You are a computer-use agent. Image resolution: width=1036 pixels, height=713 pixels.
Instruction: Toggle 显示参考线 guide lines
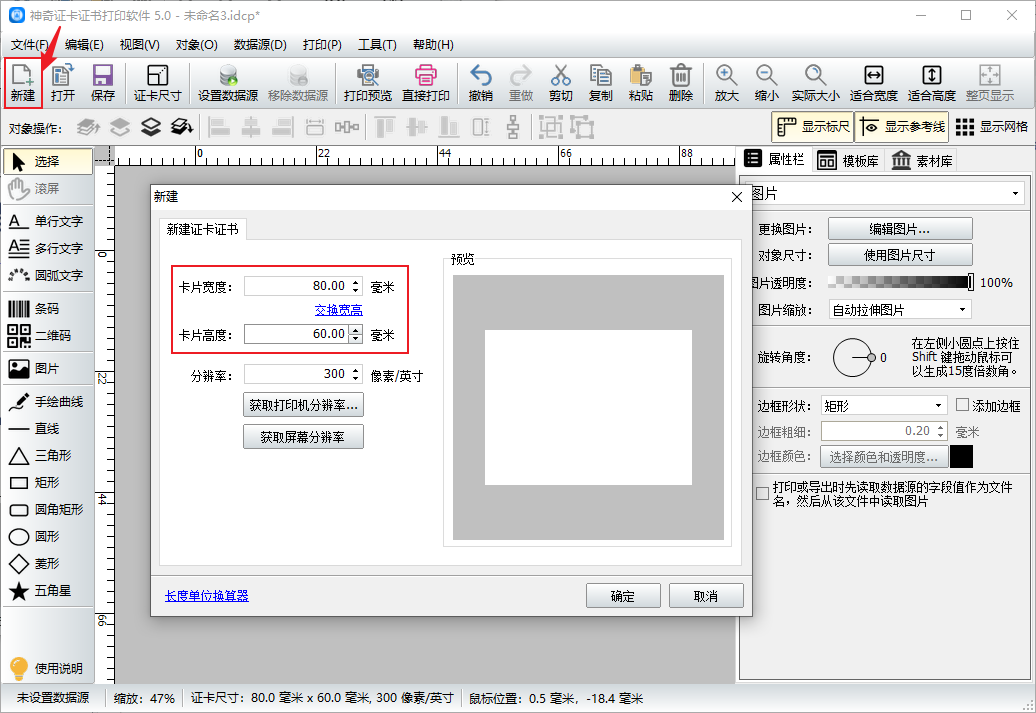click(x=901, y=127)
